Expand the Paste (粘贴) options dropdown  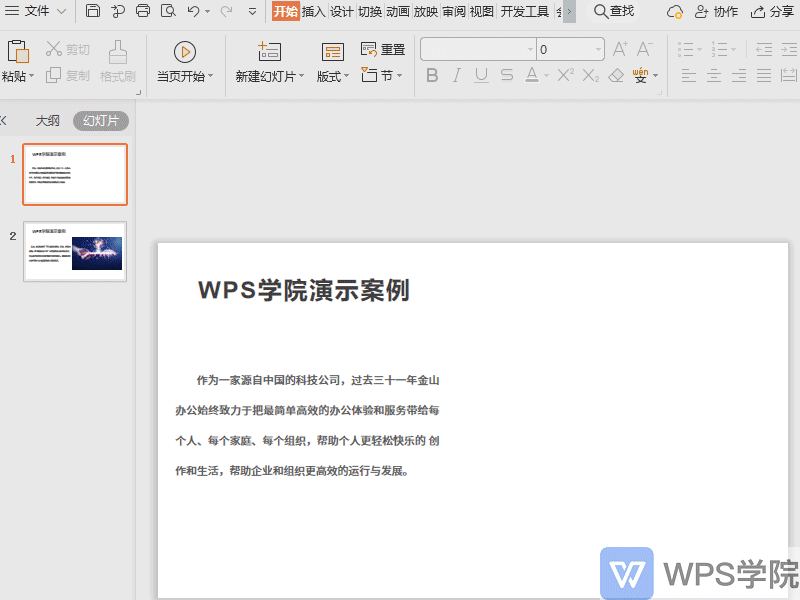point(32,77)
